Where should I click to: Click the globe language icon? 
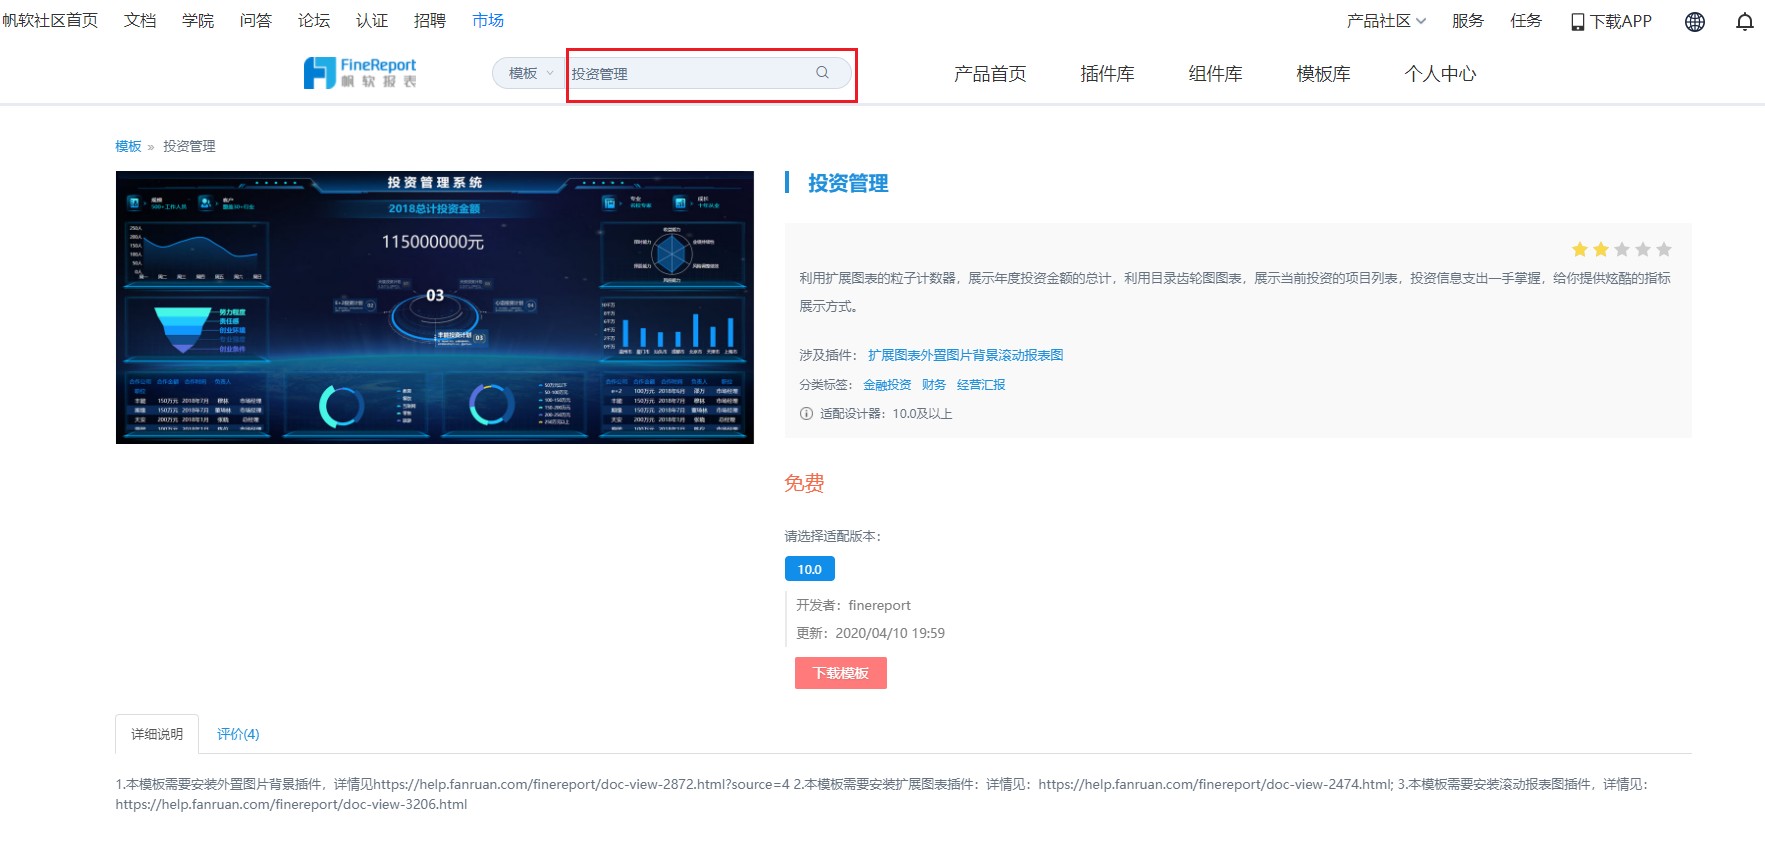coord(1695,21)
